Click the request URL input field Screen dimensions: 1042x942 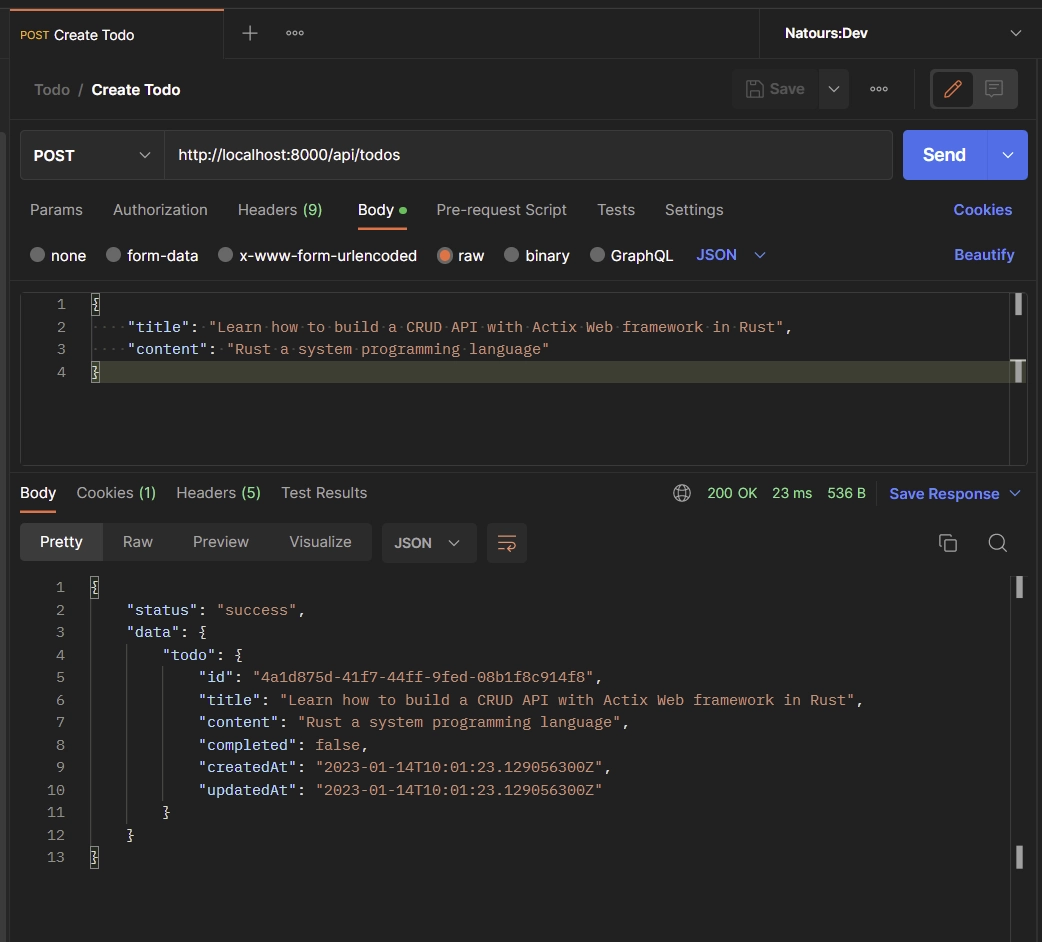pyautogui.click(x=528, y=155)
